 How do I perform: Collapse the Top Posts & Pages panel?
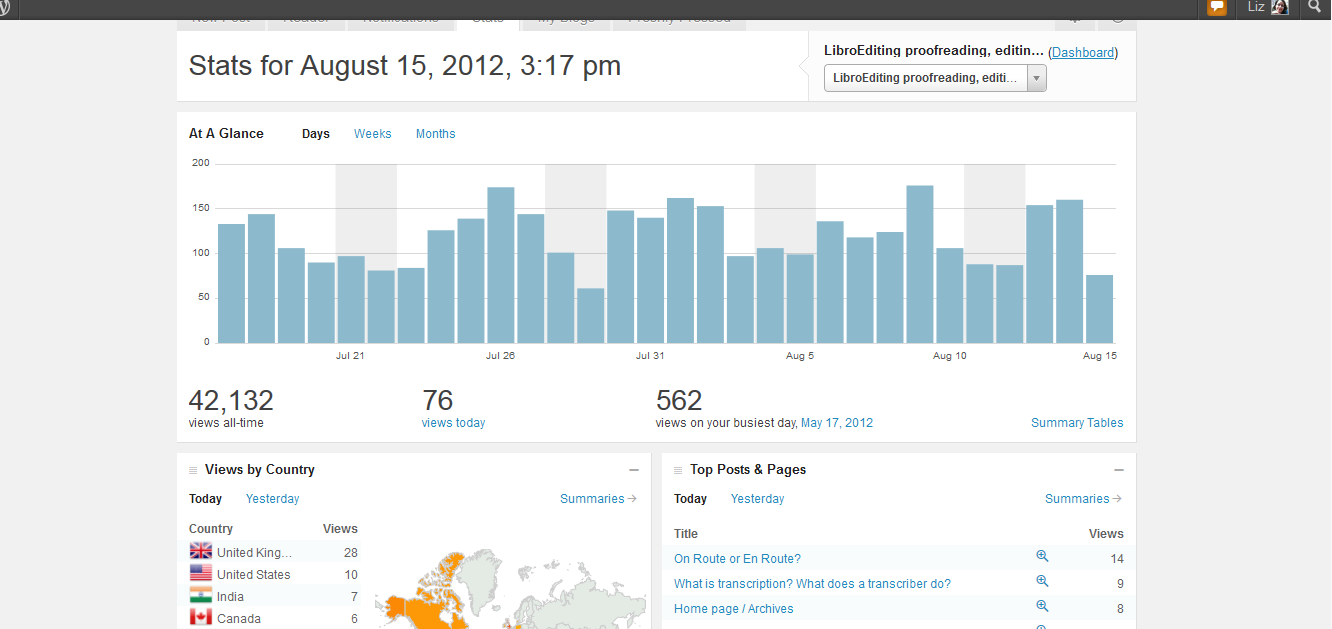click(x=1119, y=470)
